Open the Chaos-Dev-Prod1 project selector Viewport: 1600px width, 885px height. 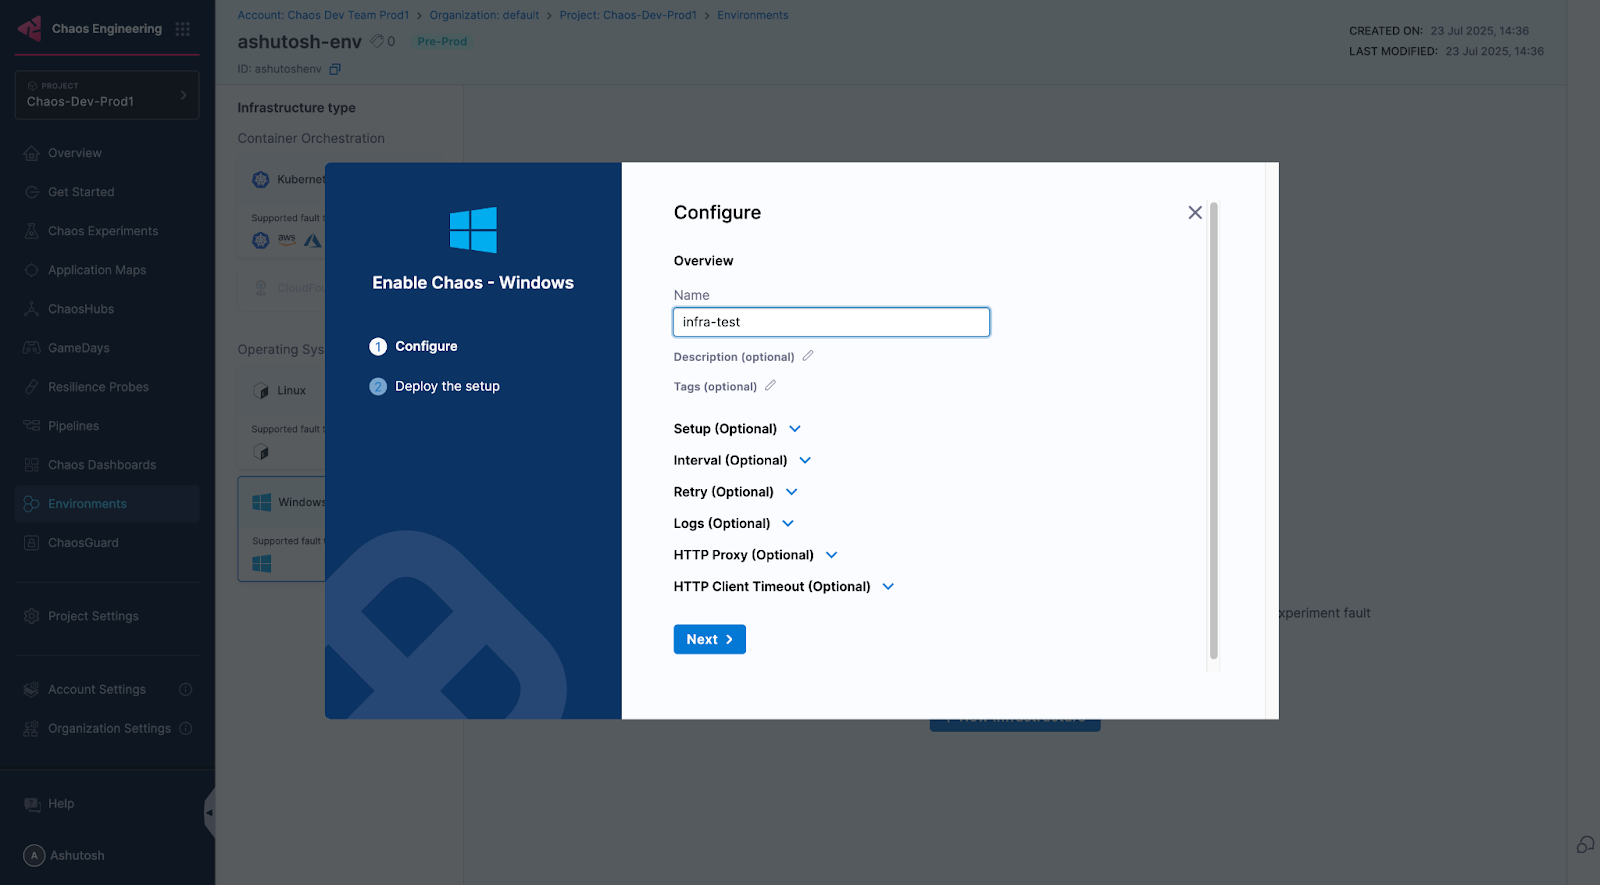[x=107, y=95]
